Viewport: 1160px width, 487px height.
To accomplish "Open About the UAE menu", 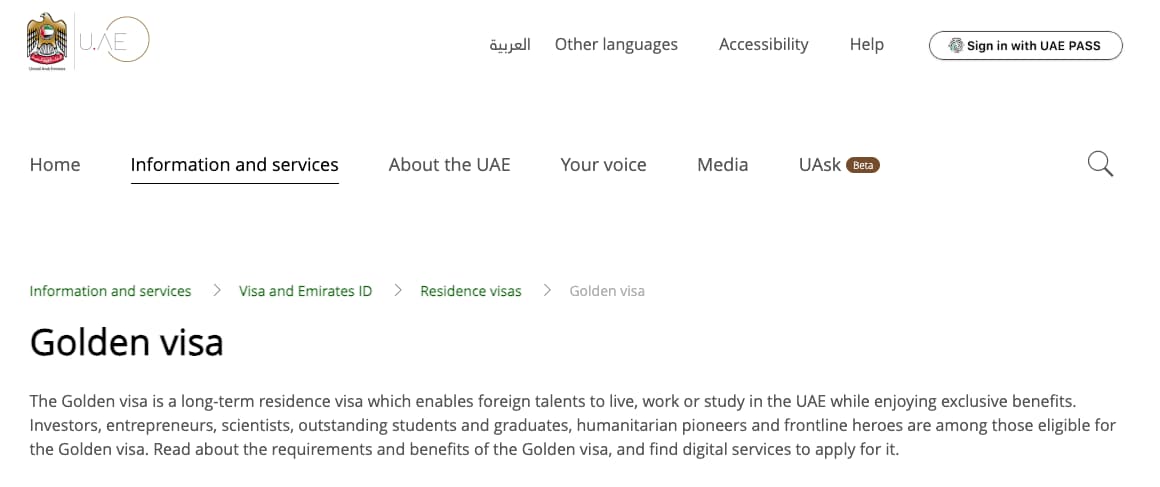I will click(450, 164).
